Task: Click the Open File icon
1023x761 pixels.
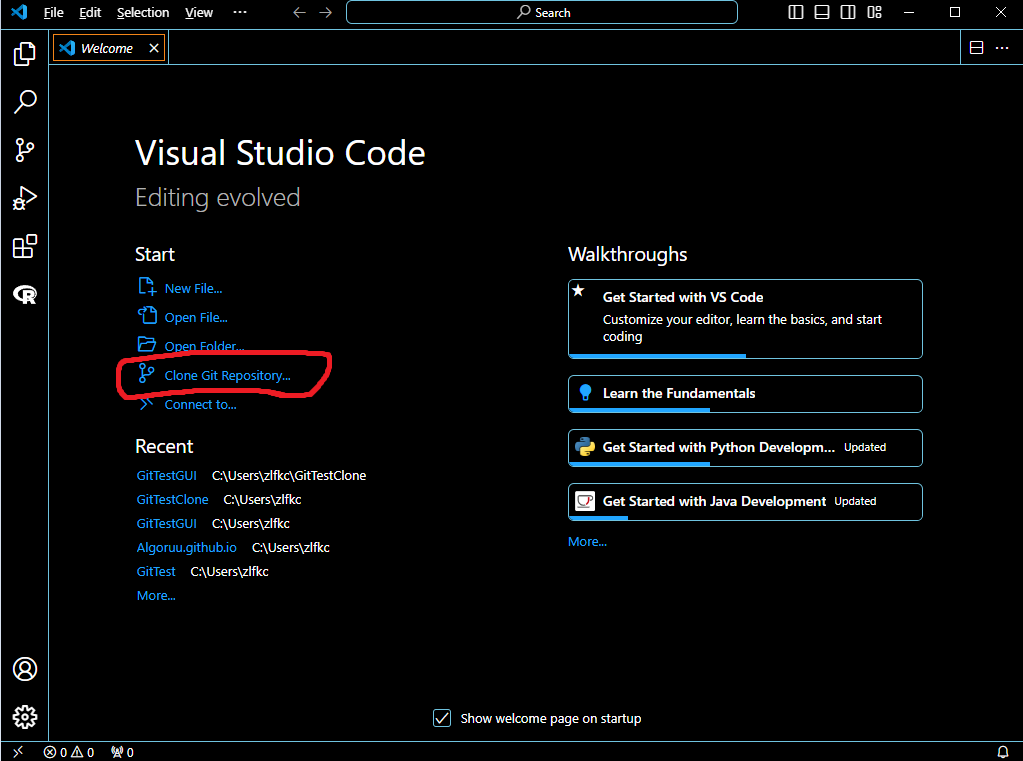Action: click(147, 315)
